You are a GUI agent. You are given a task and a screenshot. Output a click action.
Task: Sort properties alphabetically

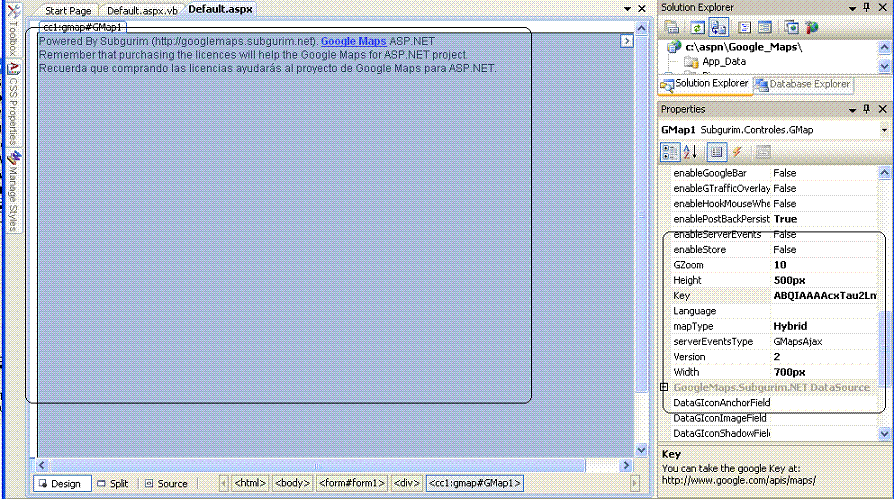pyautogui.click(x=690, y=152)
